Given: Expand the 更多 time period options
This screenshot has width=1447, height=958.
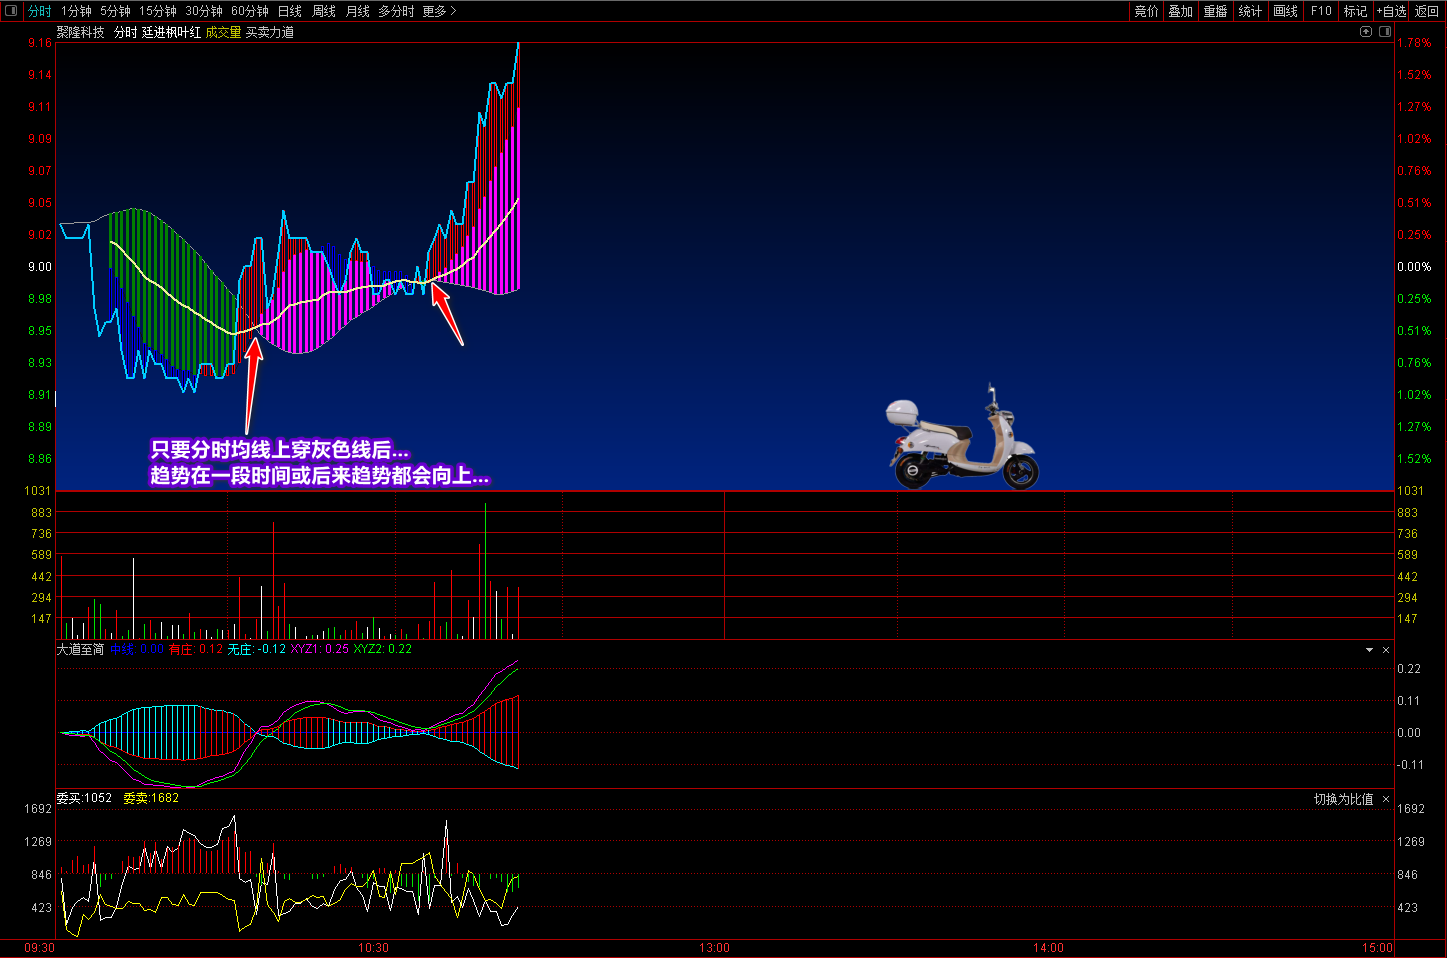Looking at the screenshot, I should click(439, 11).
